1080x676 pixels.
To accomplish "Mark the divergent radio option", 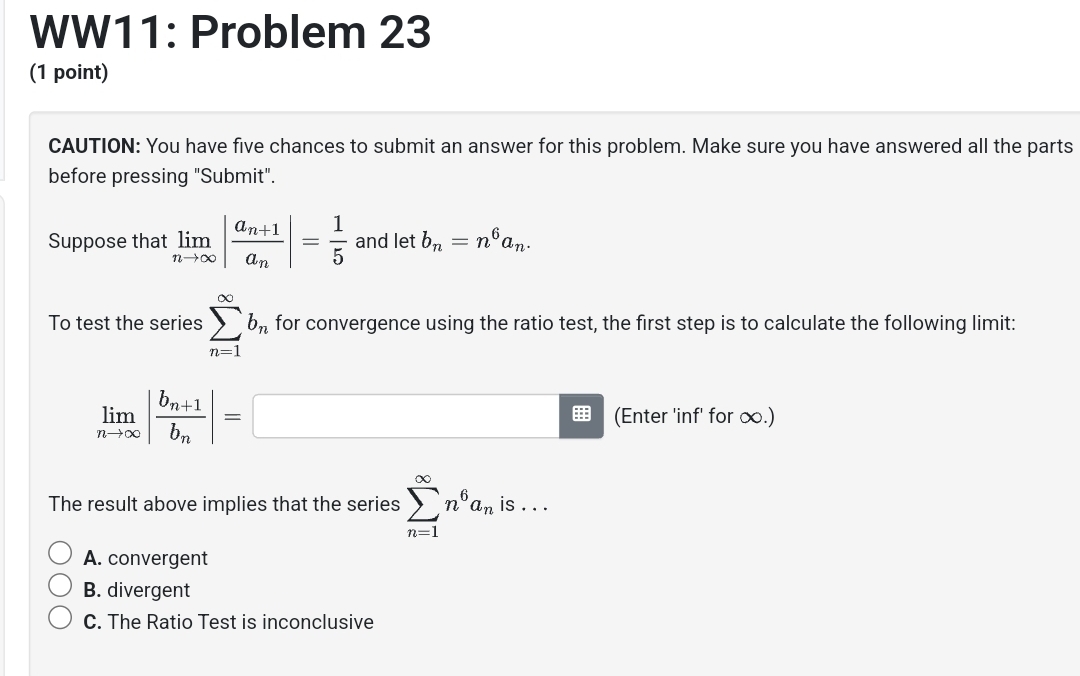I will (60, 583).
